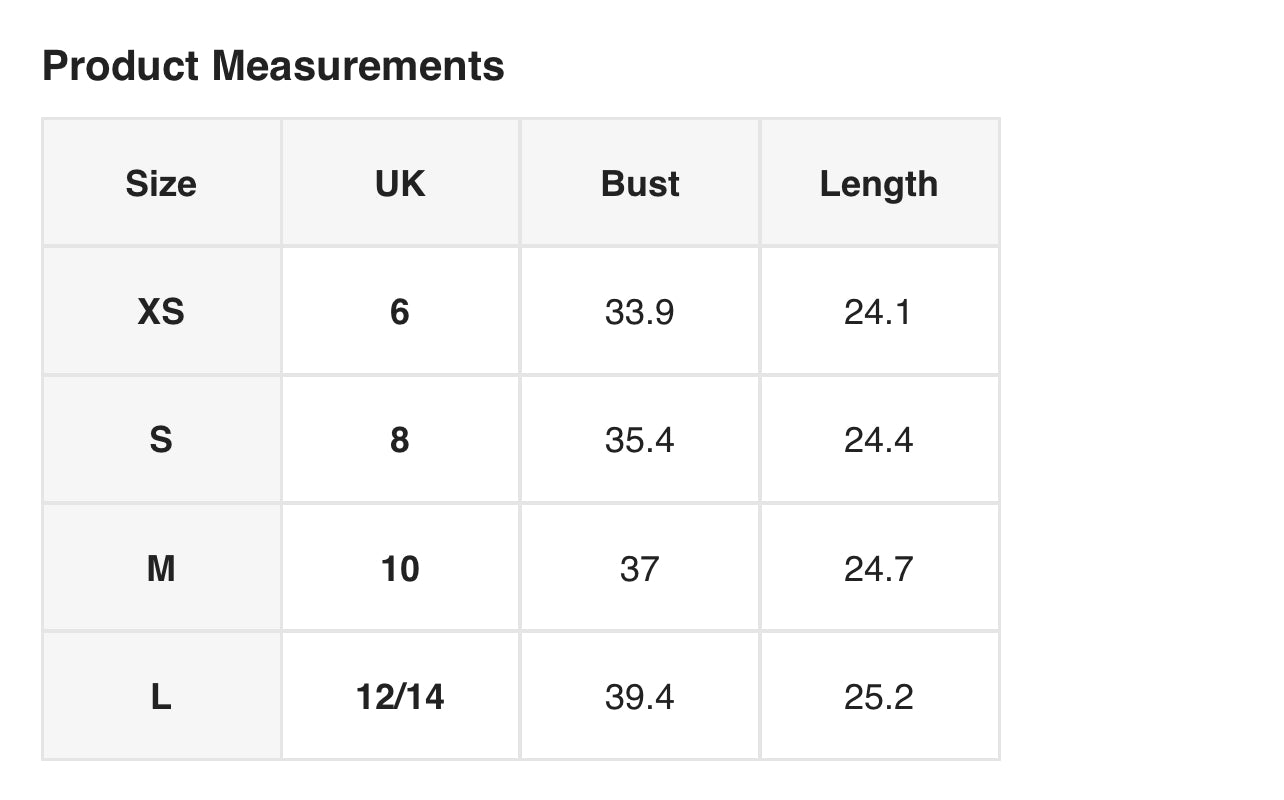Select the Length column header
1284x800 pixels.
tap(879, 183)
